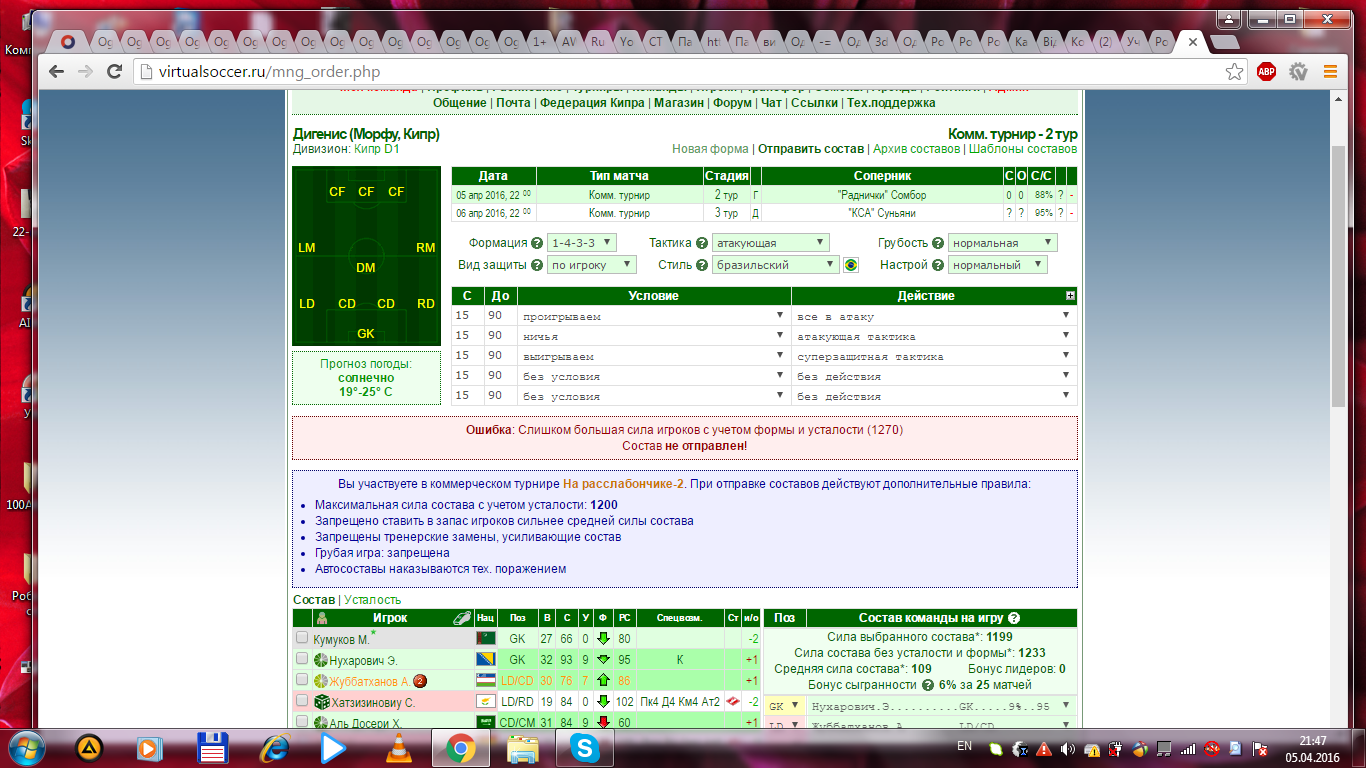Click the red badge next to Жуббатханов А.
The width and height of the screenshot is (1366, 768).
[420, 681]
